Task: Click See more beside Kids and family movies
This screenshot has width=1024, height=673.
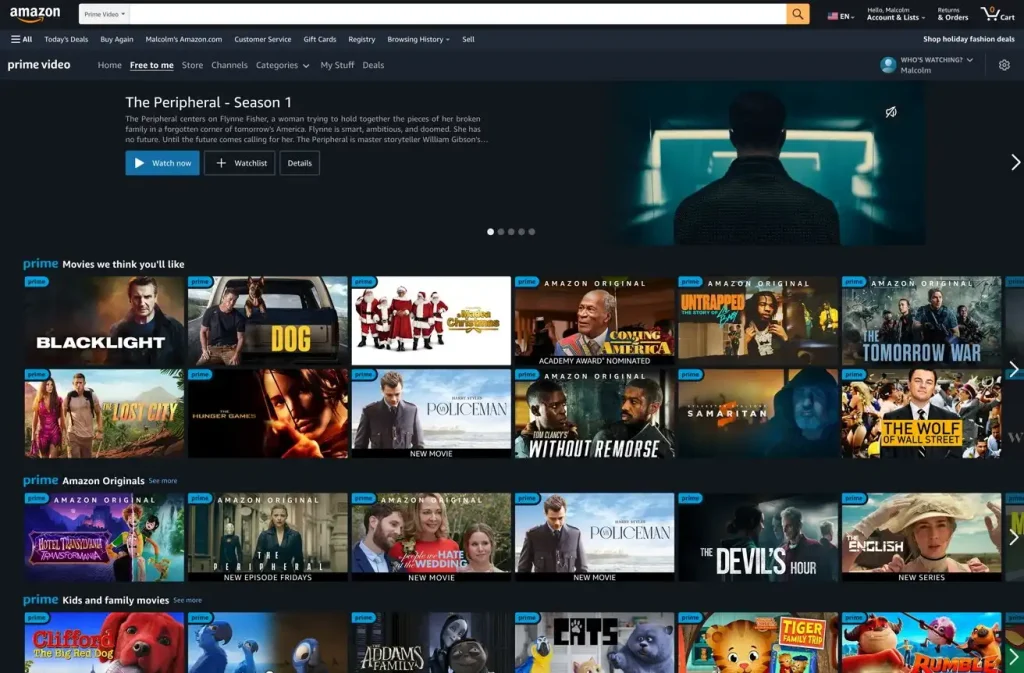Action: [187, 600]
